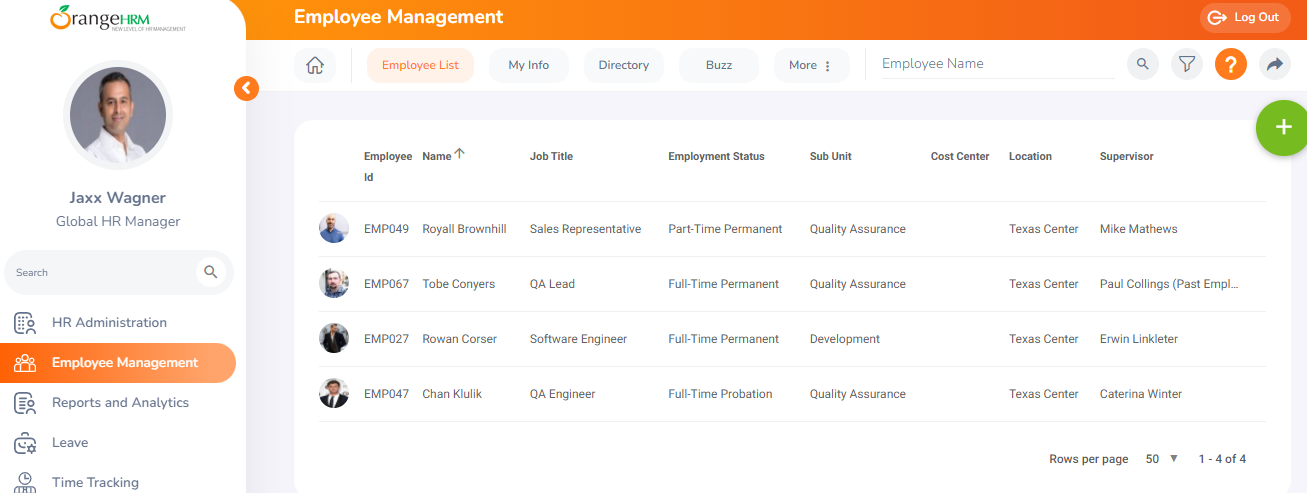Click supervisor Caterina Winter
This screenshot has height=493, width=1307.
click(x=1141, y=394)
